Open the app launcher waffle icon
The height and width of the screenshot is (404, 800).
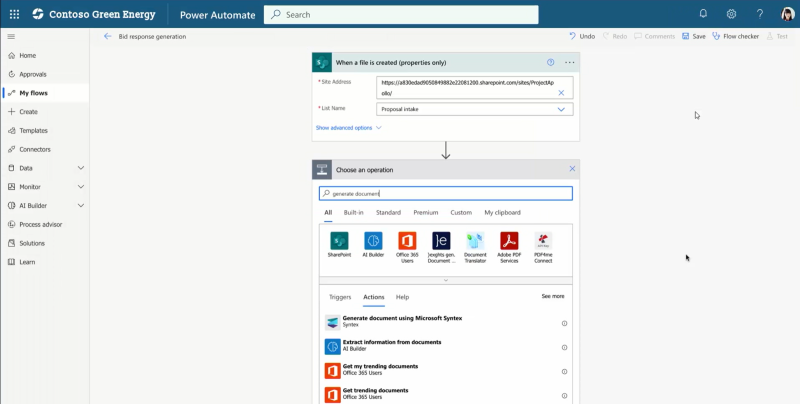pyautogui.click(x=14, y=14)
